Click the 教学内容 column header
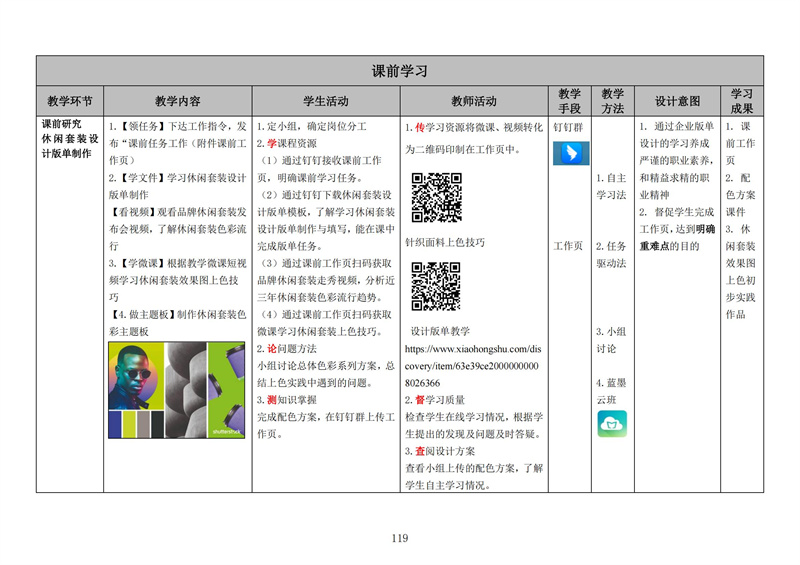Screen dimensions: 800x565 (x=178, y=101)
